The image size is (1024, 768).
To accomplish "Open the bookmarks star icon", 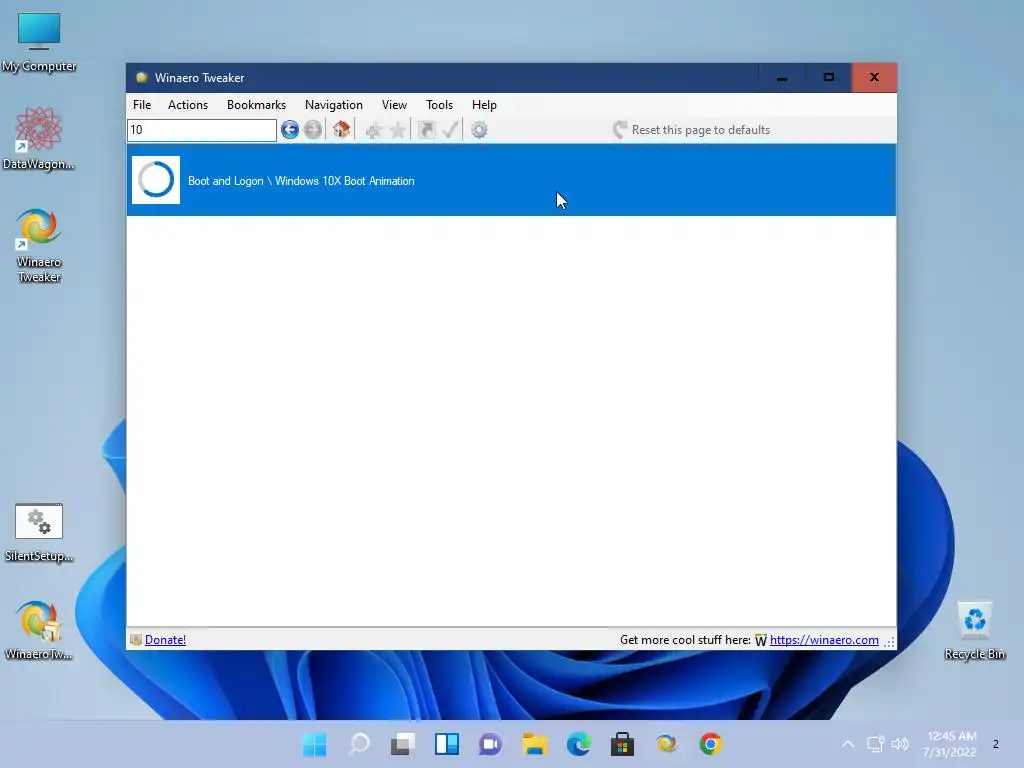I will pos(398,130).
